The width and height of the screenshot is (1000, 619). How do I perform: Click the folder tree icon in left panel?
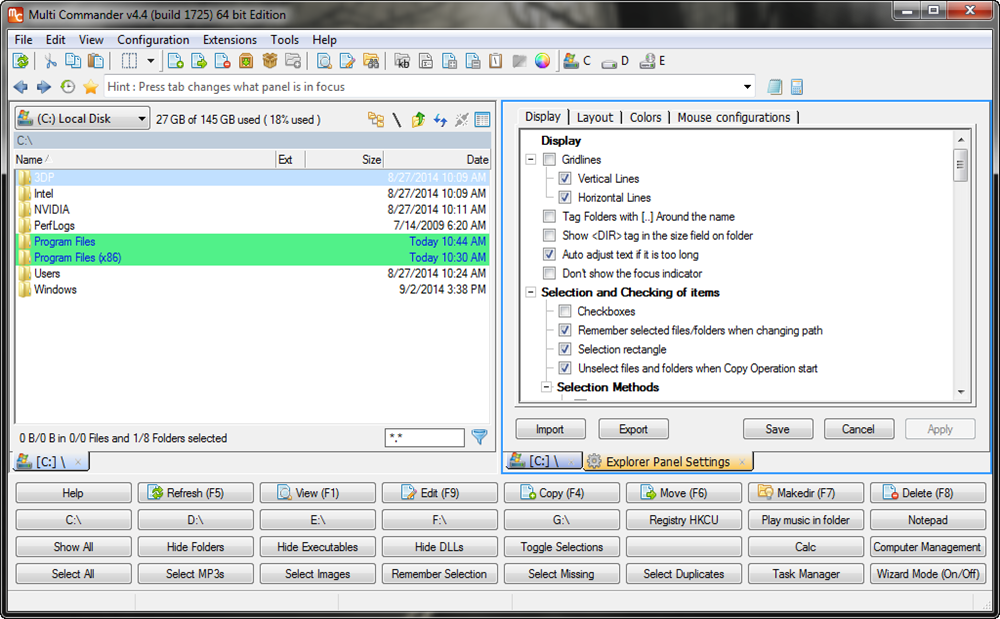tap(376, 119)
